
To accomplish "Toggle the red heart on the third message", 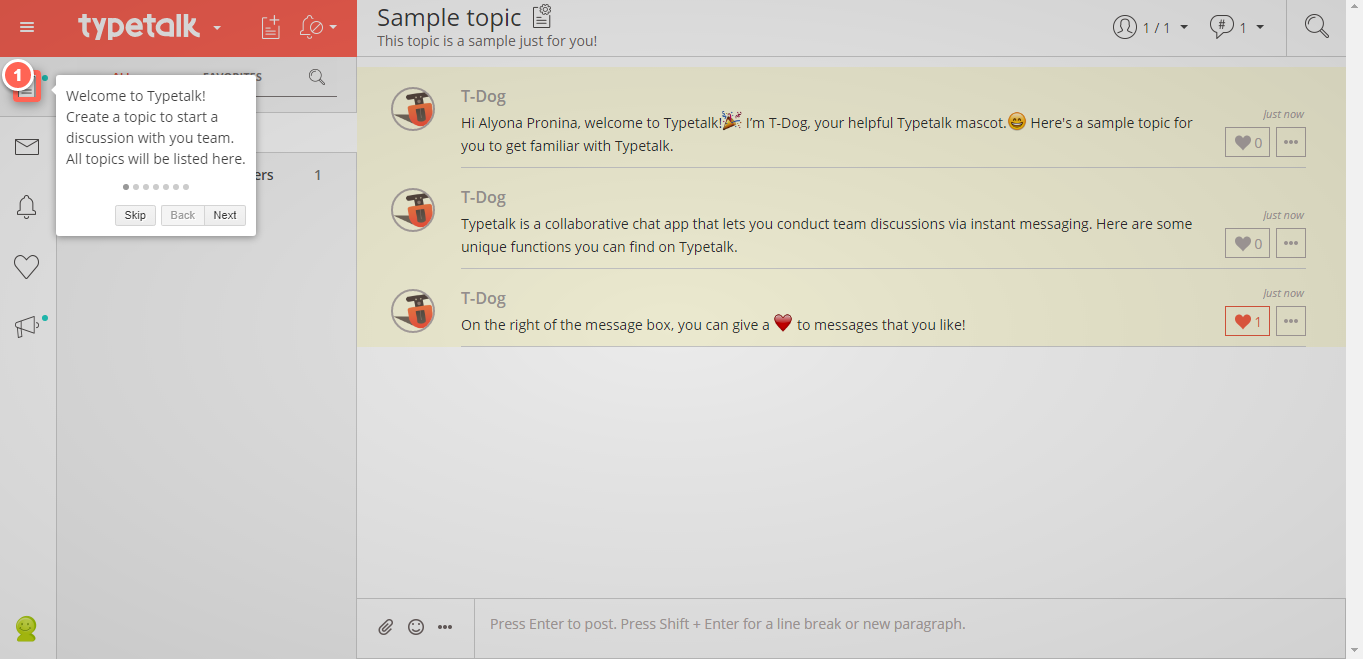I will [x=1247, y=321].
